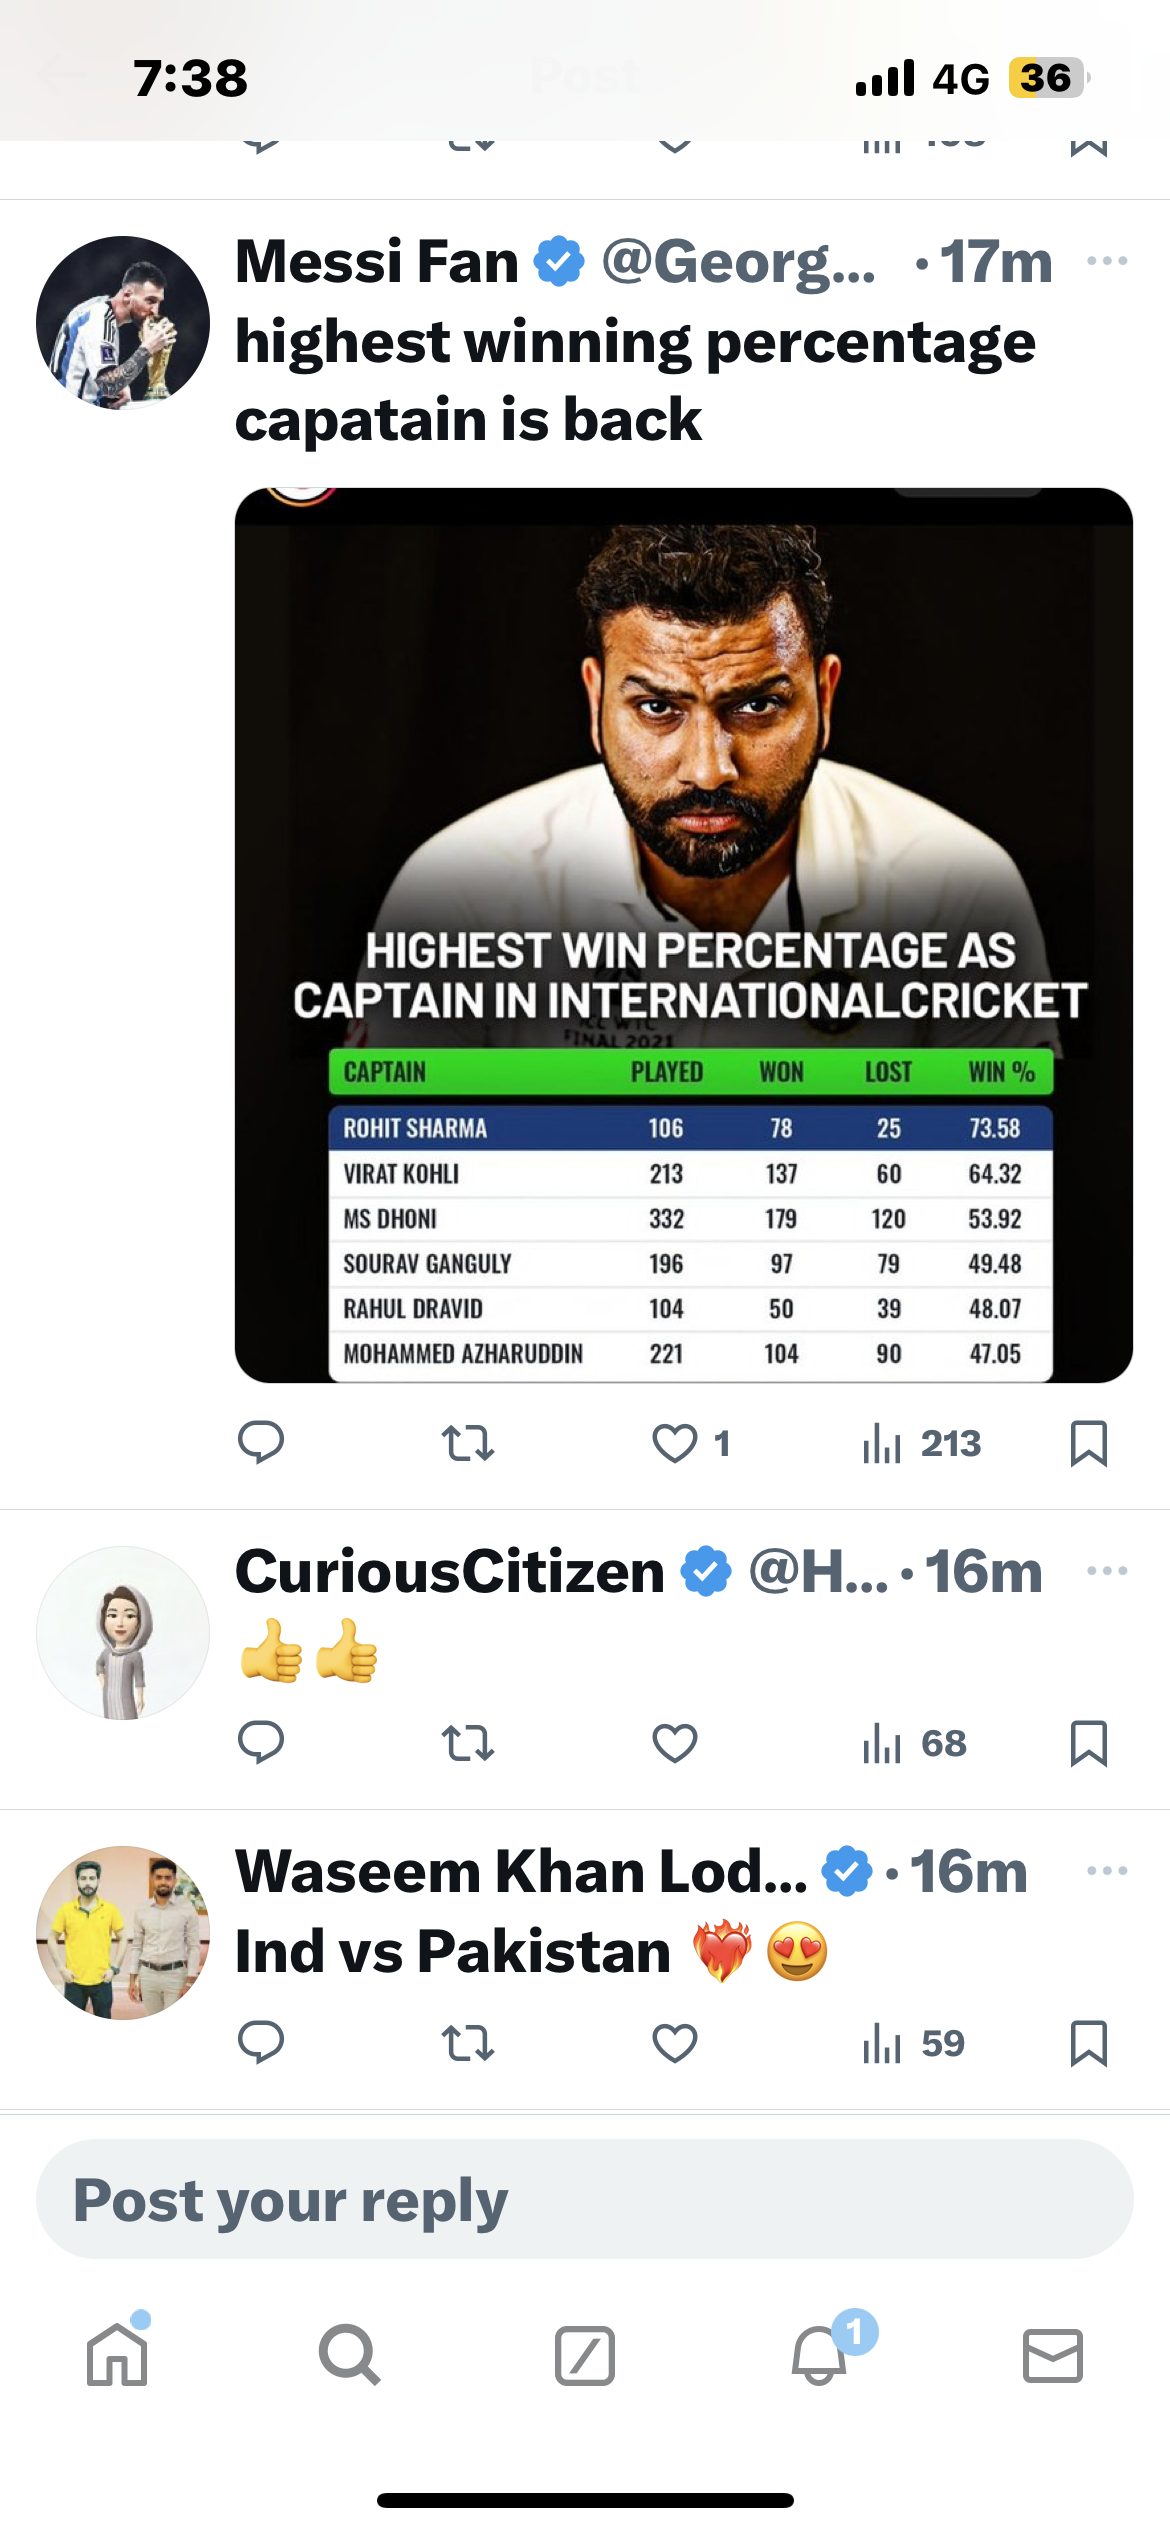1170x2532 pixels.
Task: Open the Search tab
Action: 349,2355
